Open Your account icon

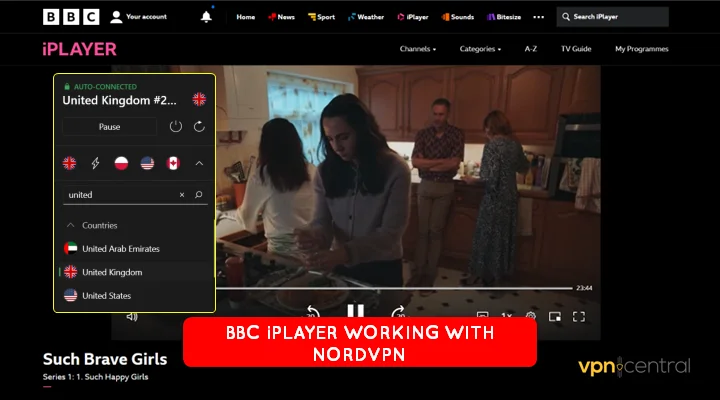tap(116, 17)
